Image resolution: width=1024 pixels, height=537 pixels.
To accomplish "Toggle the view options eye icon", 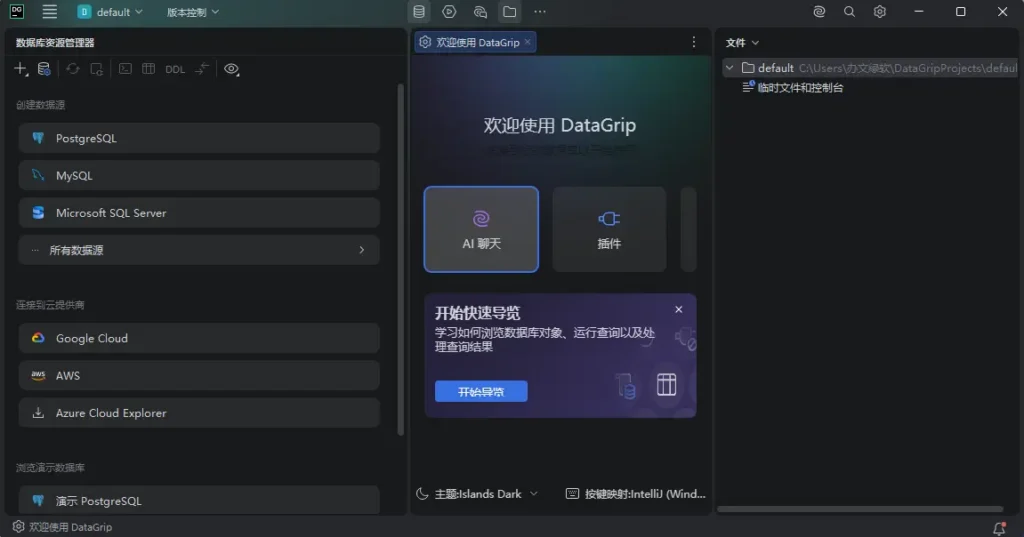I will [231, 69].
